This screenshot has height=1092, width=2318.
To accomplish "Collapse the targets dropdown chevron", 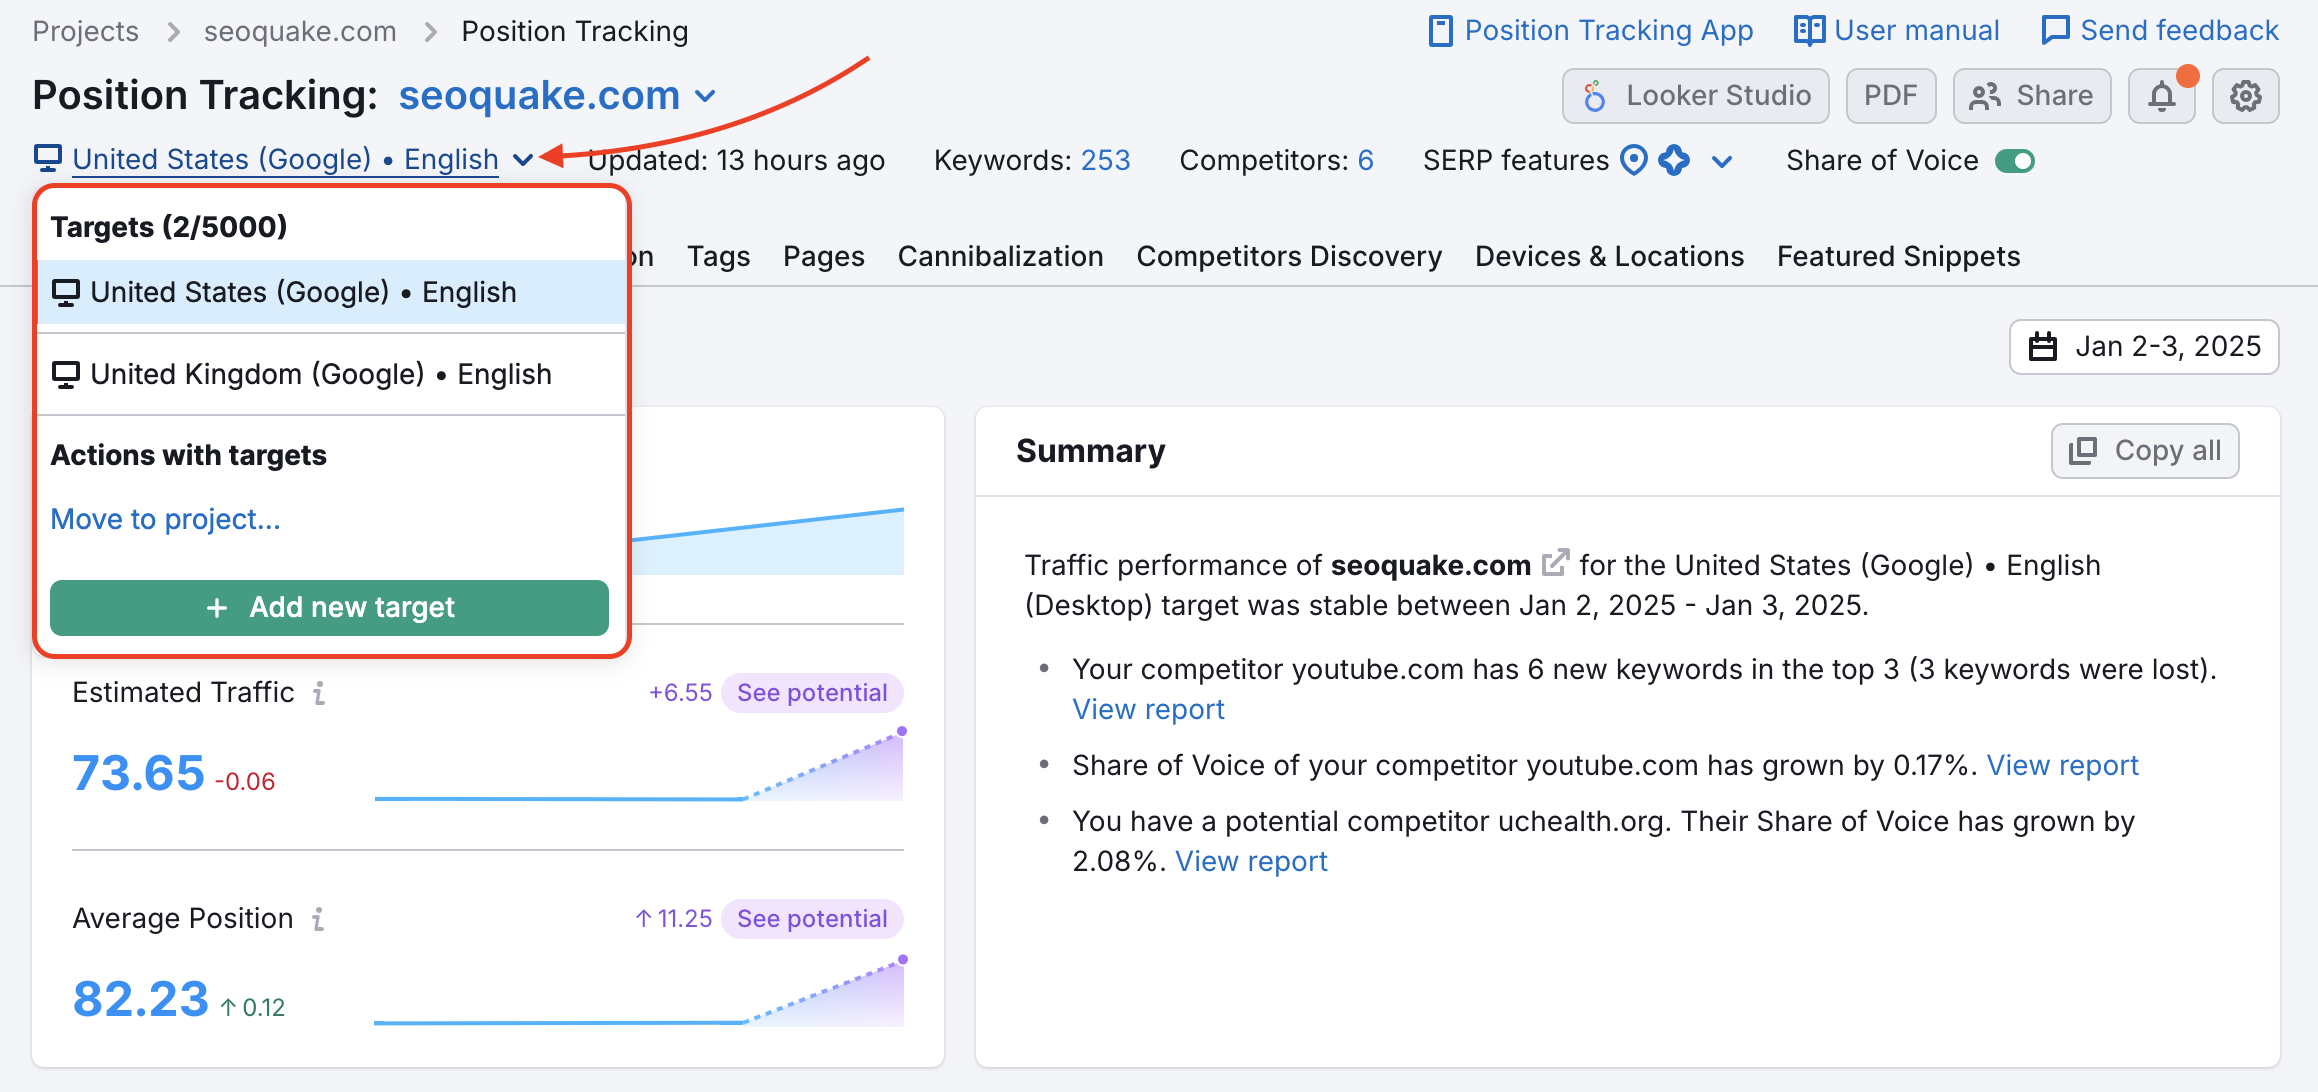I will click(524, 159).
